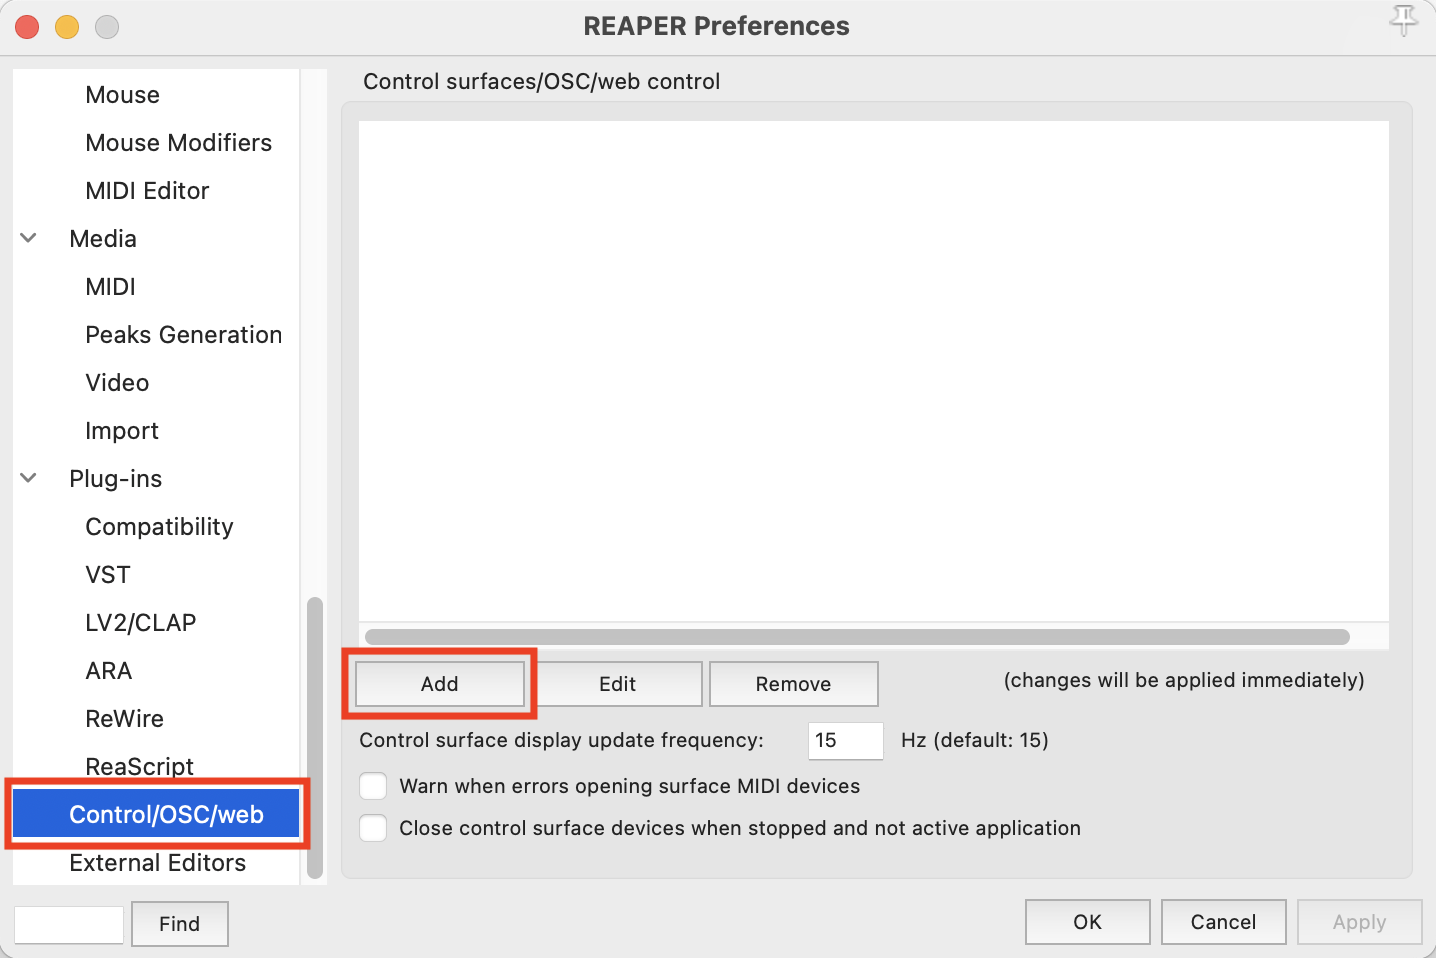This screenshot has height=958, width=1436.
Task: Collapse the Media tree section
Action: (x=29, y=238)
